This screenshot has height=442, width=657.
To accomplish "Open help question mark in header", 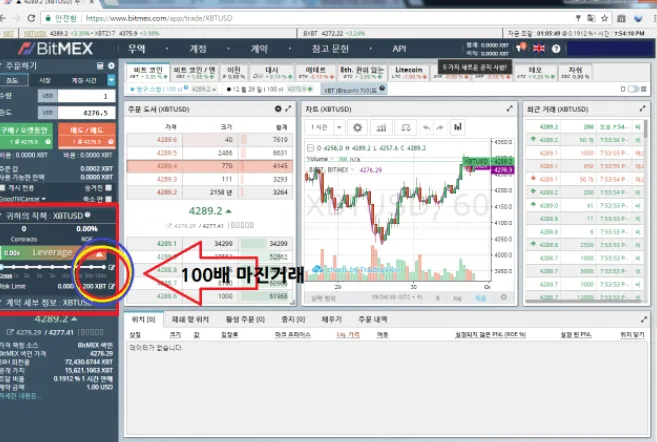I will (x=556, y=49).
